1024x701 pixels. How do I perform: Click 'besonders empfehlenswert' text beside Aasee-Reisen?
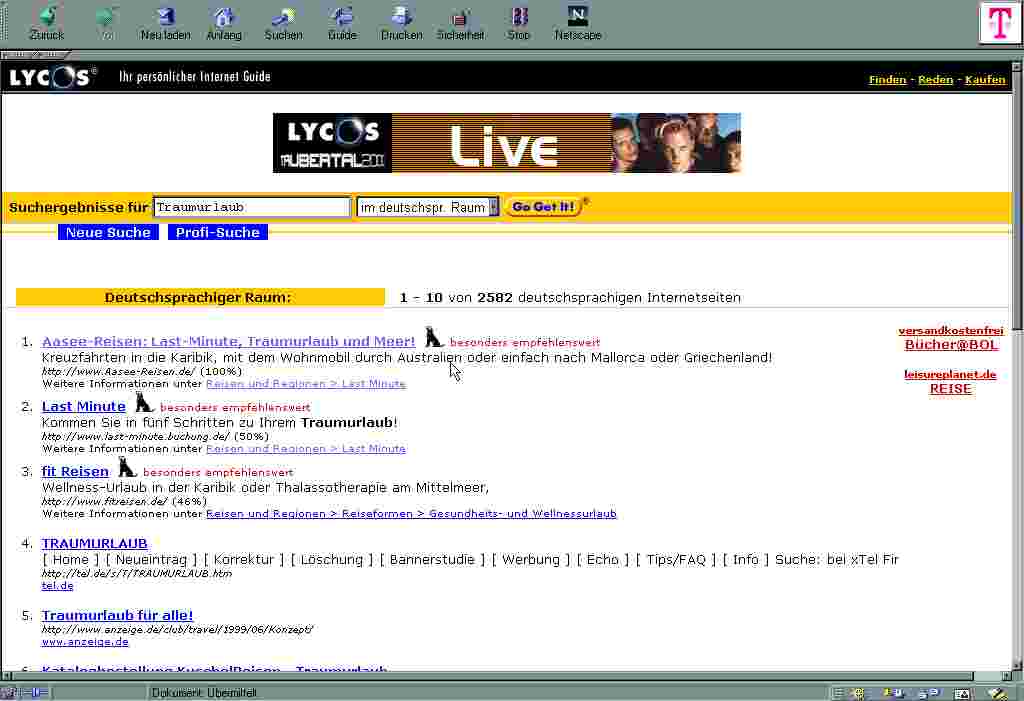(x=524, y=342)
